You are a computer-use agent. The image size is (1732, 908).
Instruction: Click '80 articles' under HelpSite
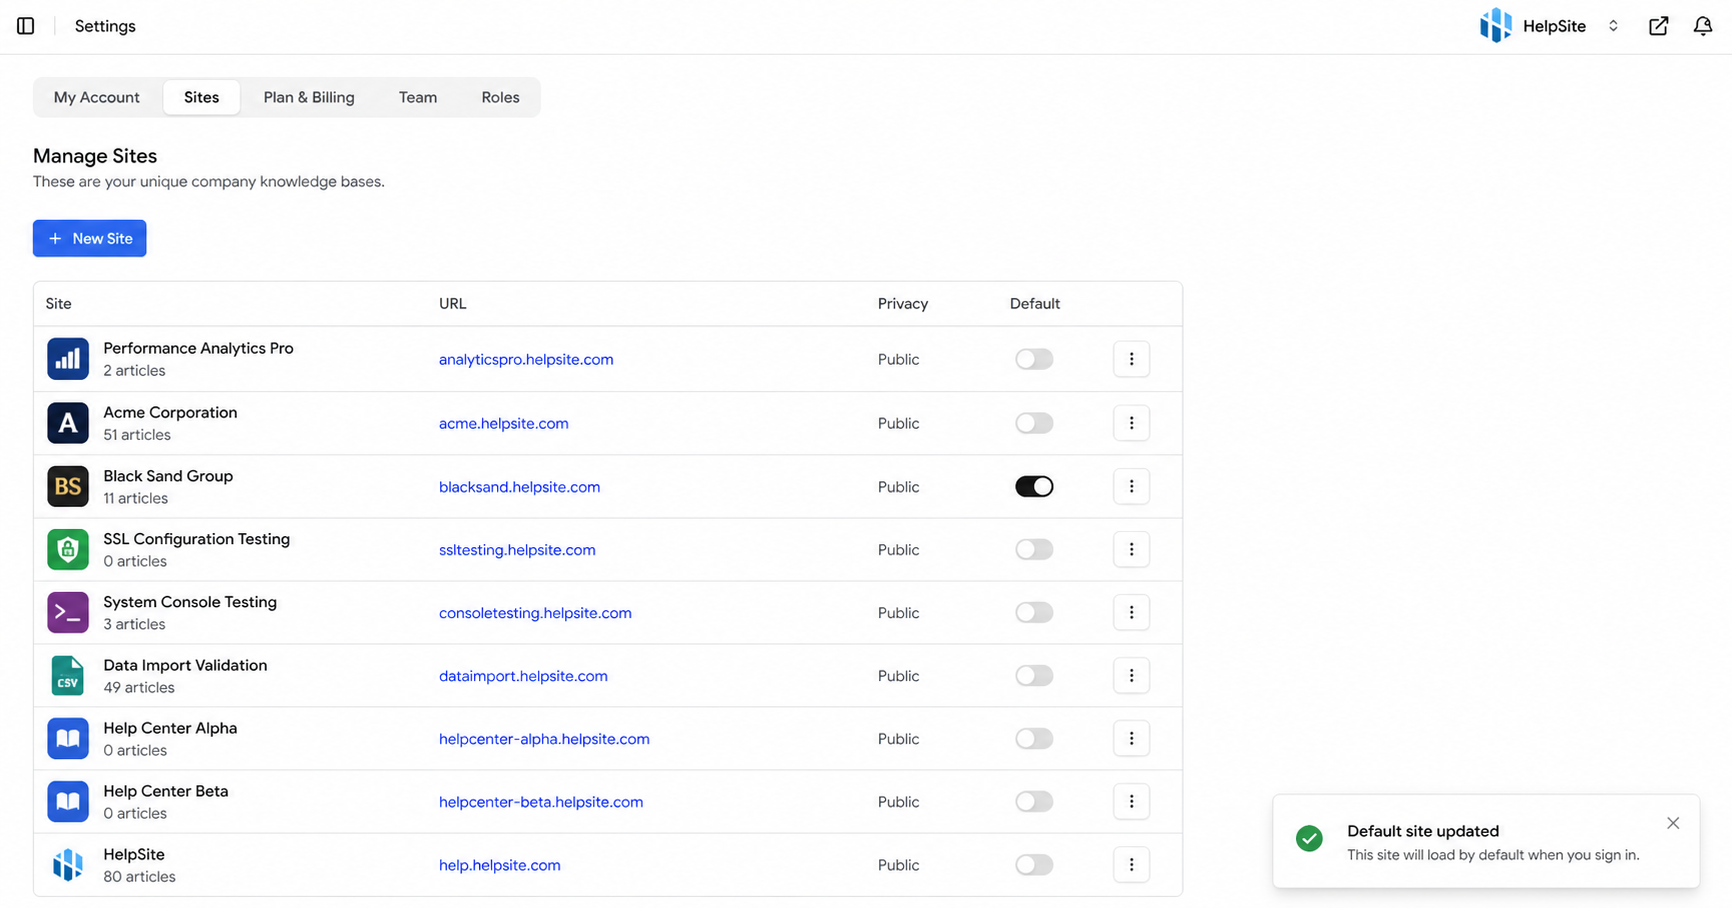pos(139,877)
